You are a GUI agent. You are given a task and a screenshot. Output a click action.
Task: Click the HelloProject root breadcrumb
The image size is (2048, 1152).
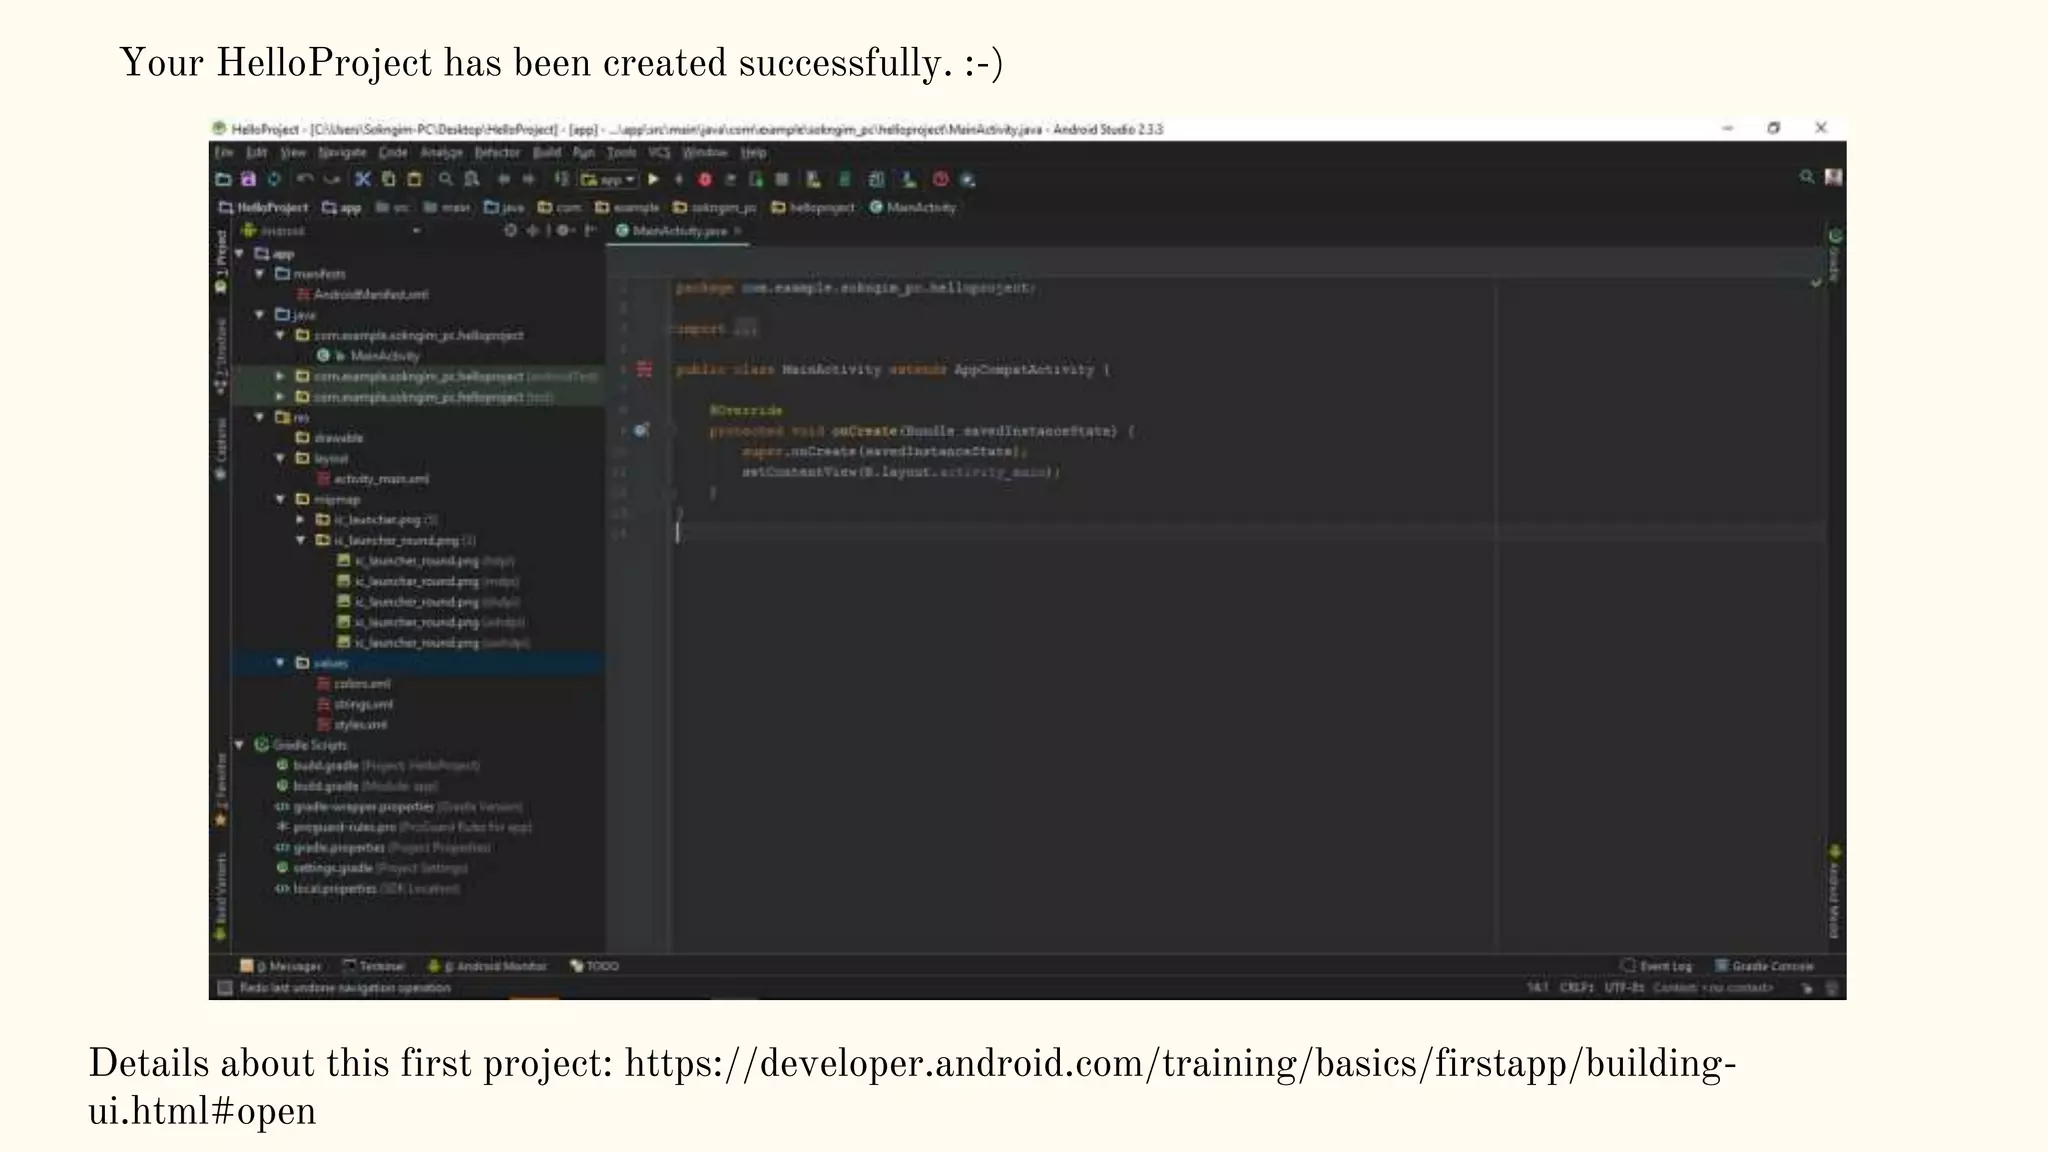tap(264, 208)
